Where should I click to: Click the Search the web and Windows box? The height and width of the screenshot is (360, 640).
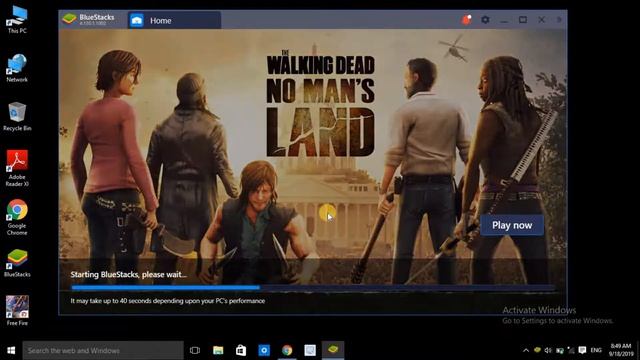103,350
